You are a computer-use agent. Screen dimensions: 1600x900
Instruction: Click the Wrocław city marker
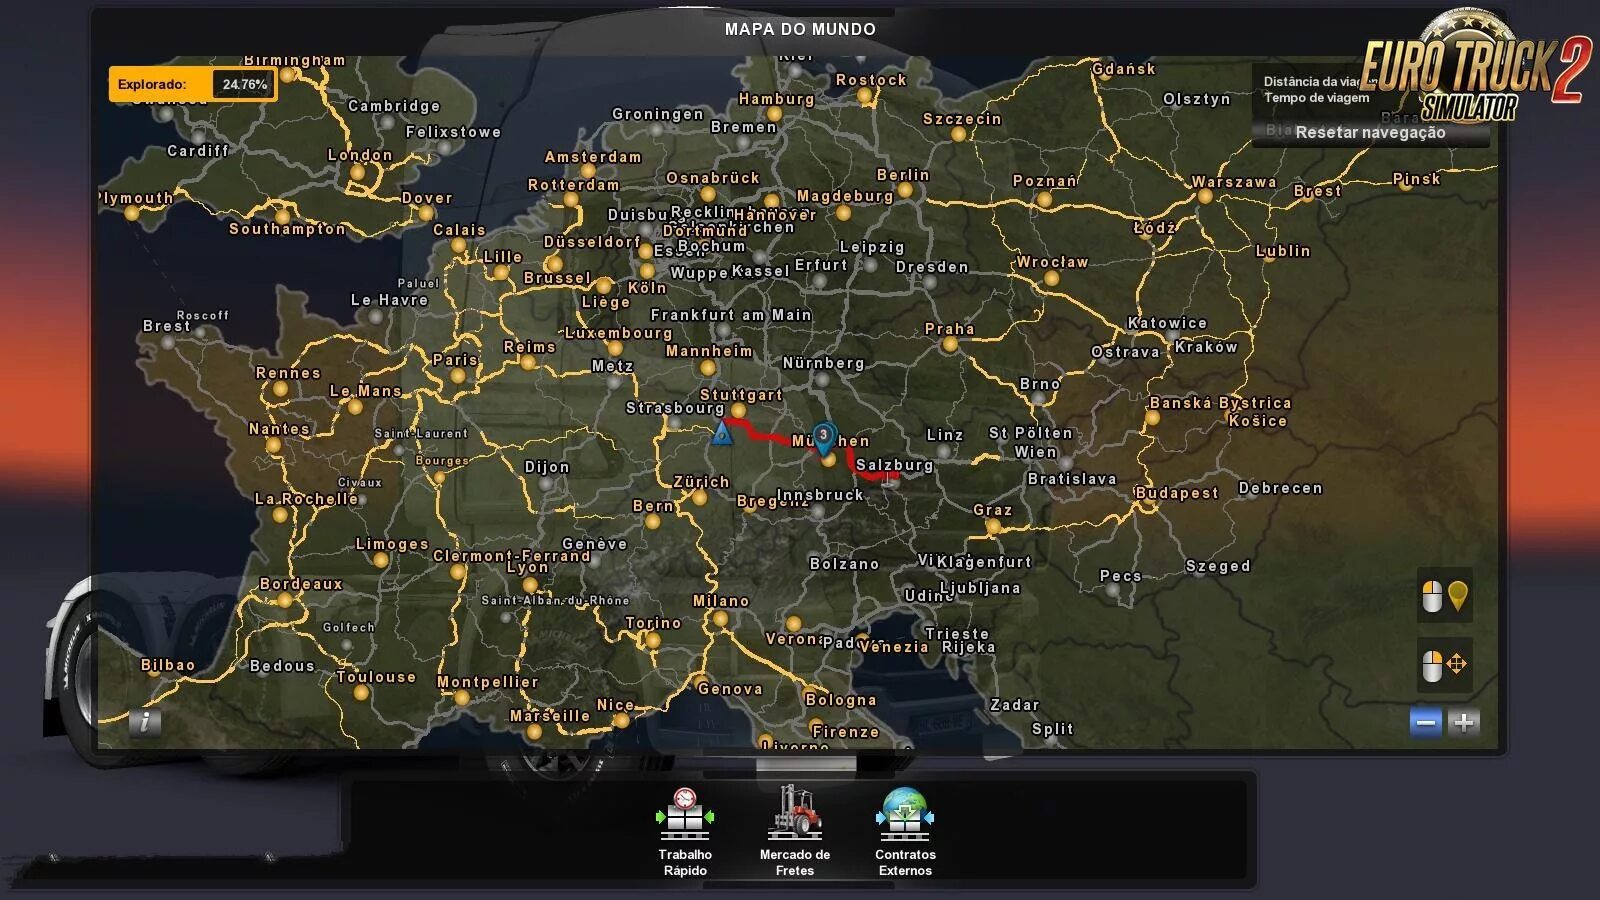click(x=1051, y=279)
